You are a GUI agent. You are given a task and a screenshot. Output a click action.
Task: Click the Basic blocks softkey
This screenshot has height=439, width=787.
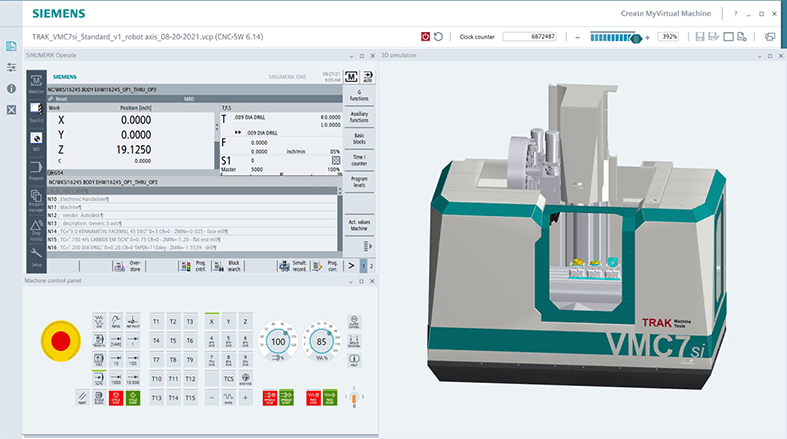[x=359, y=138]
